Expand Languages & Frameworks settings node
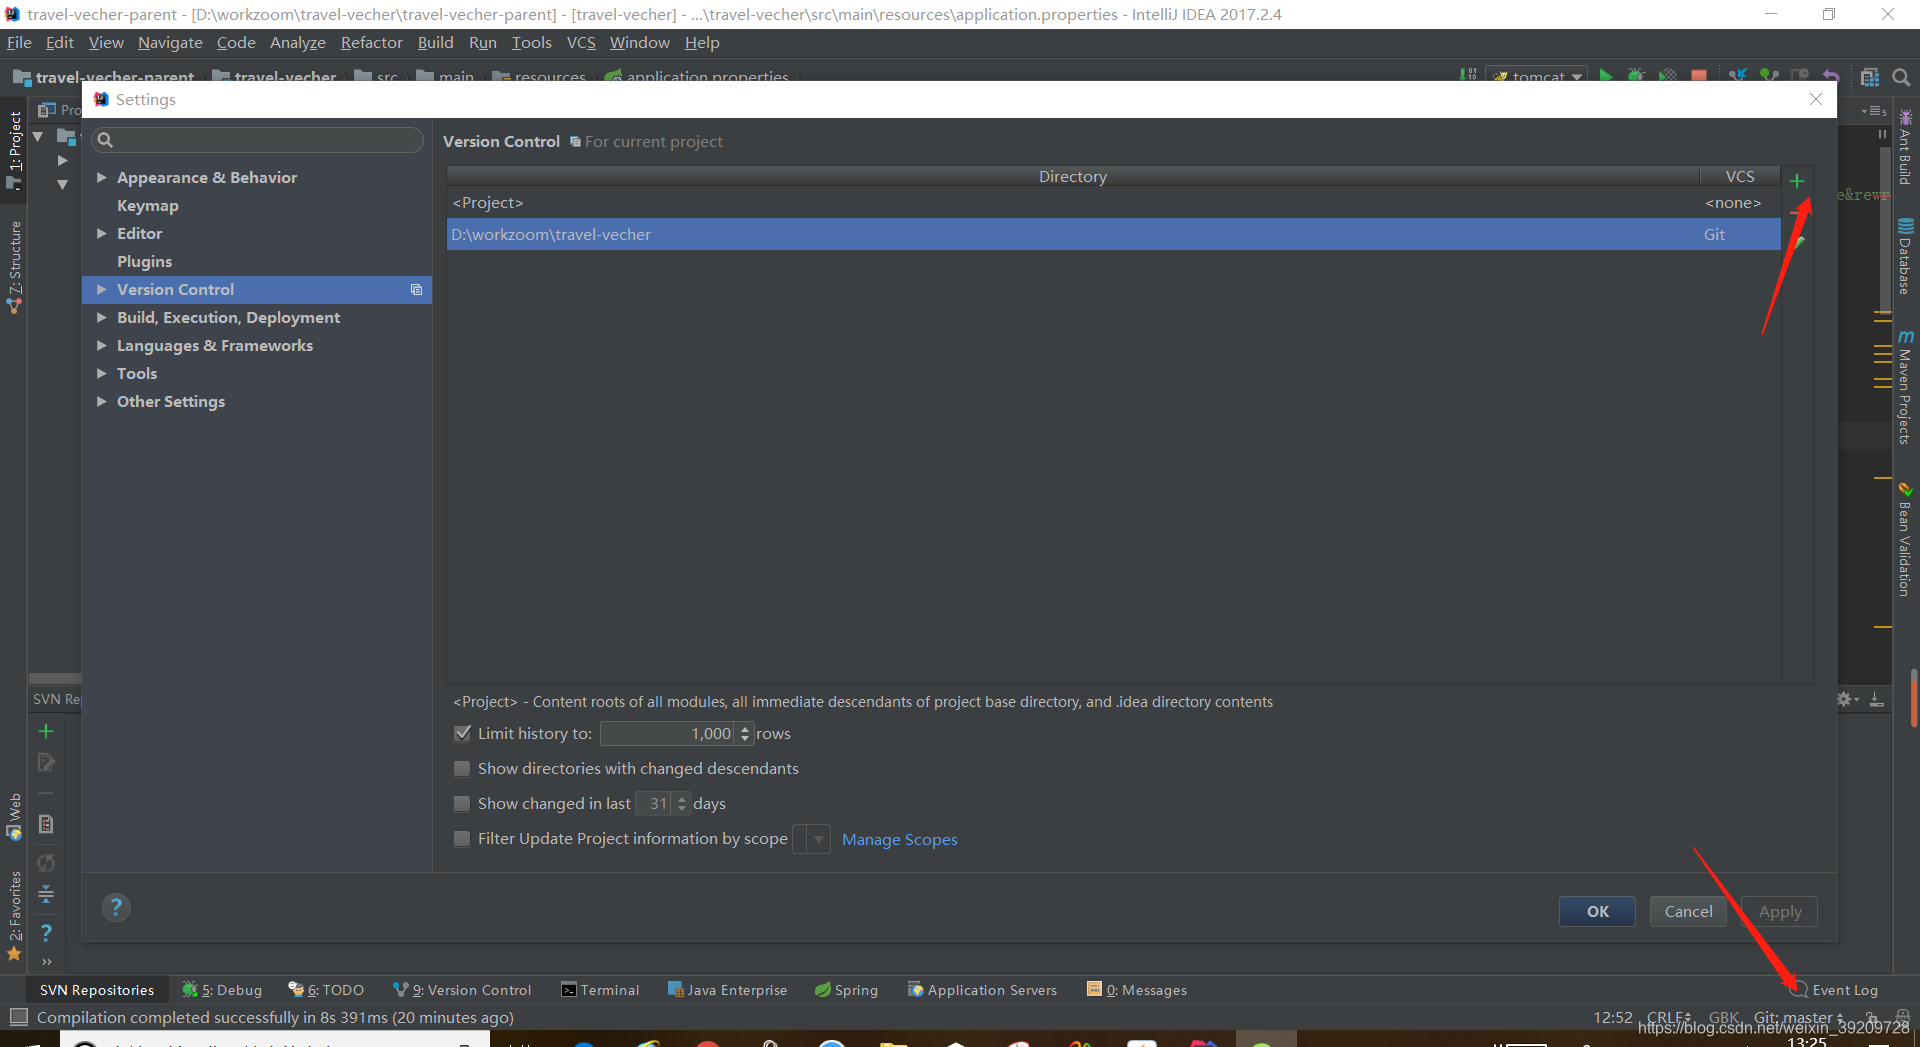Image resolution: width=1920 pixels, height=1047 pixels. 101,345
